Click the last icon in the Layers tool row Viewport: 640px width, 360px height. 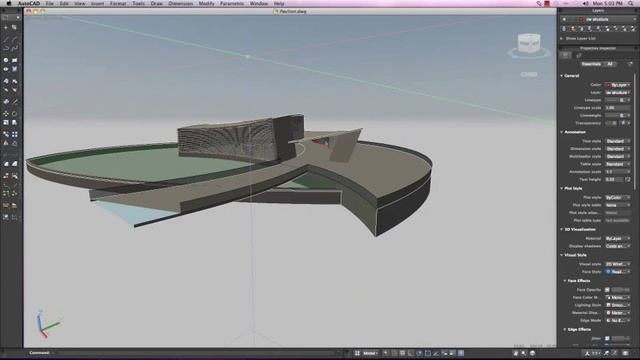point(633,29)
